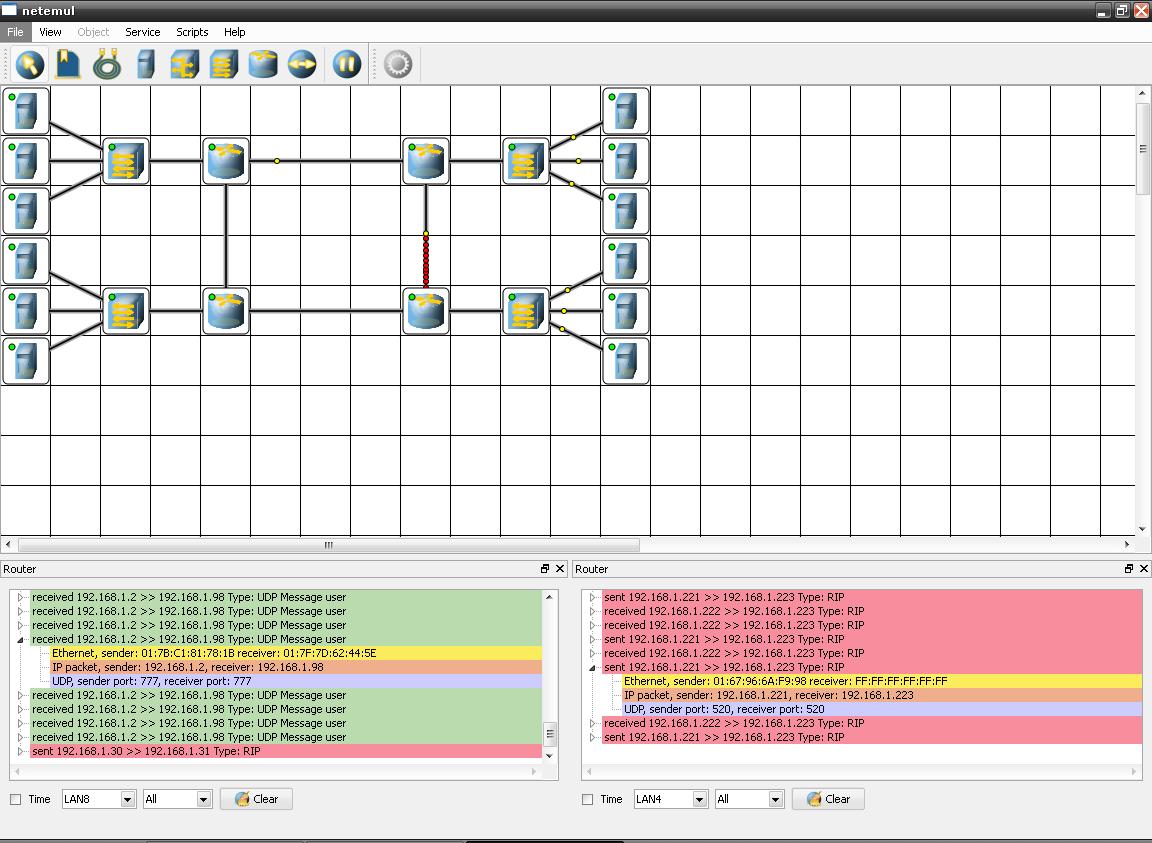Pick the computer device tool
This screenshot has width=1152, height=843.
click(x=145, y=65)
